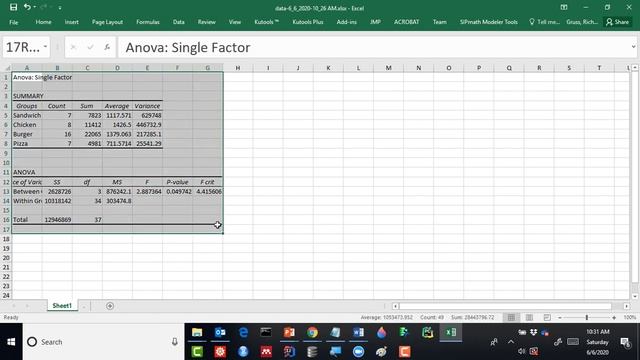This screenshot has width=640, height=360.
Task: Select the Sheet1 tab
Action: pyautogui.click(x=62, y=305)
